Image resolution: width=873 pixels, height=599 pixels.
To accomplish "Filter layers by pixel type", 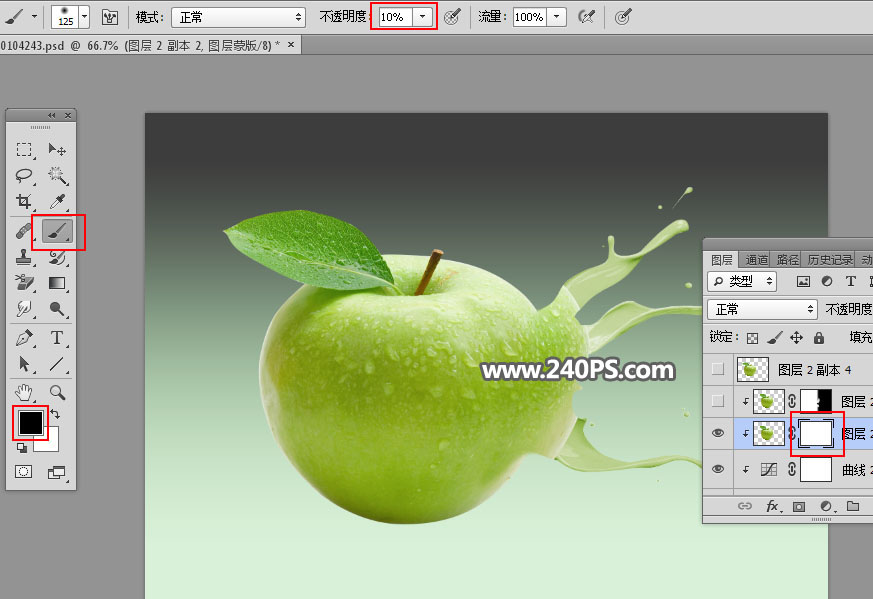I will (803, 282).
